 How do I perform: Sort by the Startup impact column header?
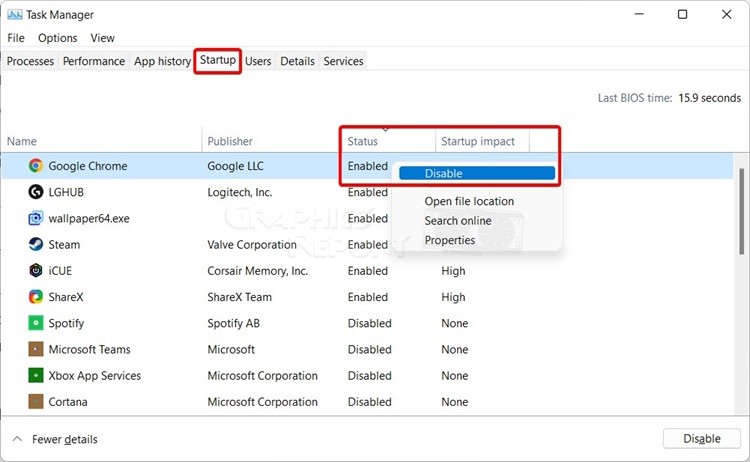point(478,141)
